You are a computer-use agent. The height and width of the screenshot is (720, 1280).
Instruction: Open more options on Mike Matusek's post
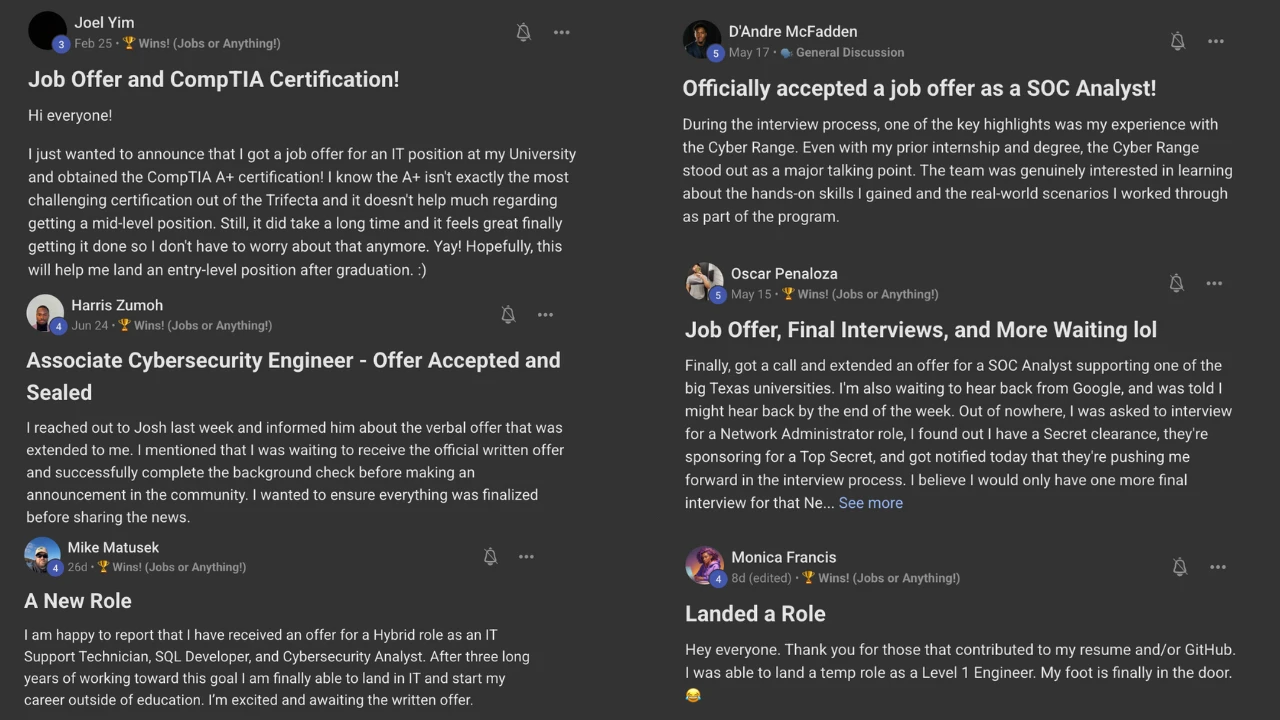point(526,556)
